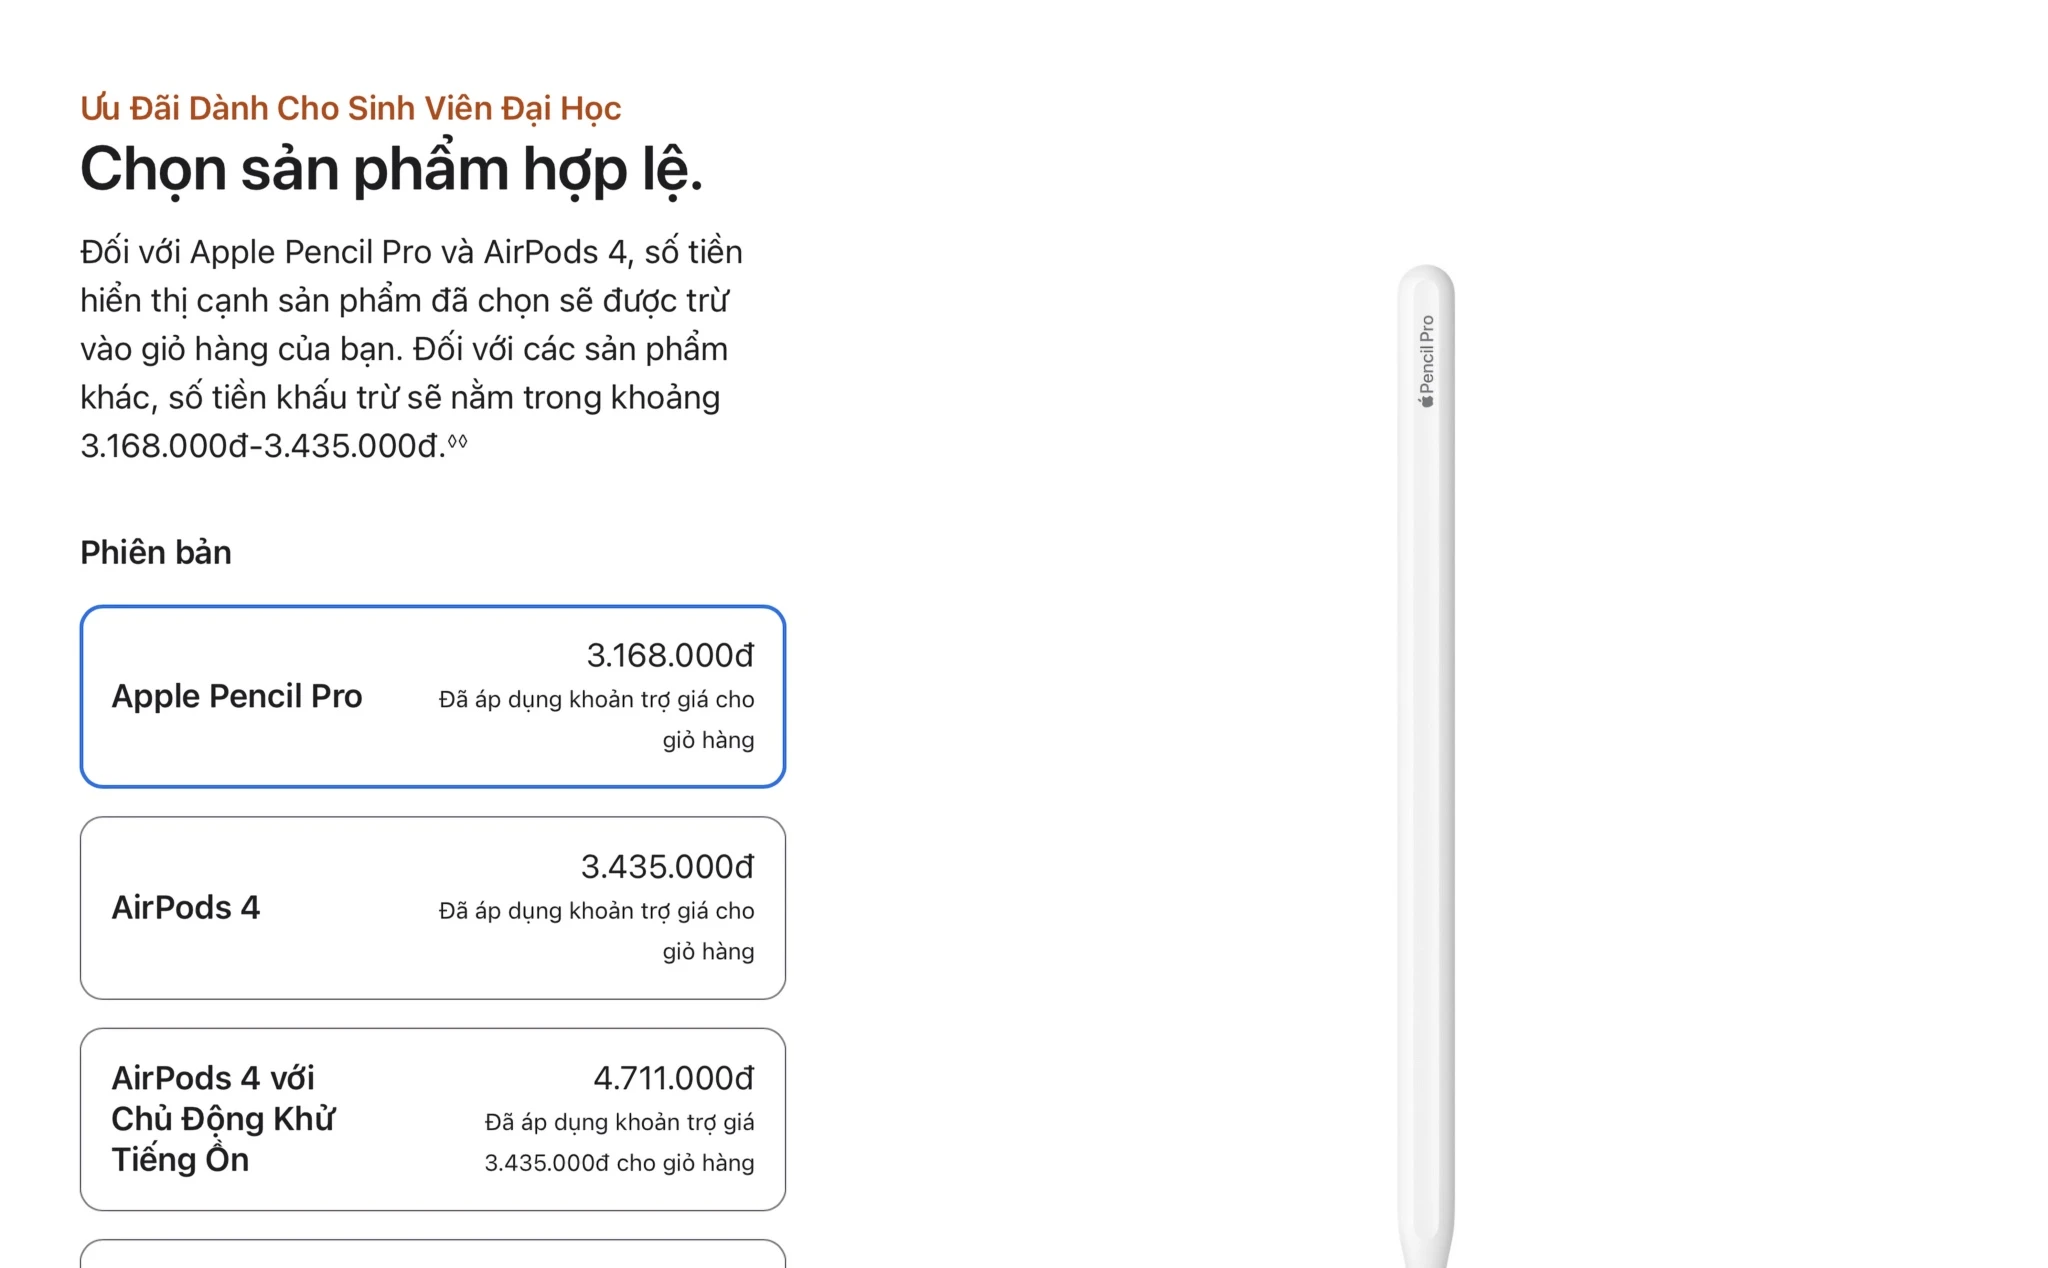This screenshot has width=2048, height=1268.
Task: Click the 3.168.000đ price in Apple Pencil card
Action: [x=670, y=655]
